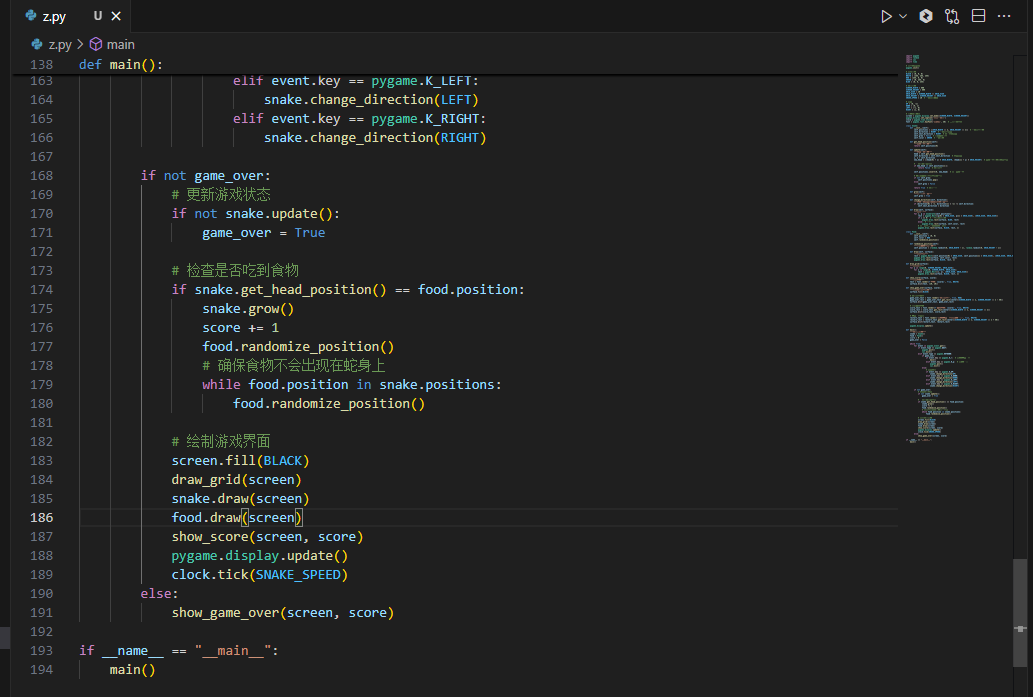Close the z.py tab

click(115, 16)
